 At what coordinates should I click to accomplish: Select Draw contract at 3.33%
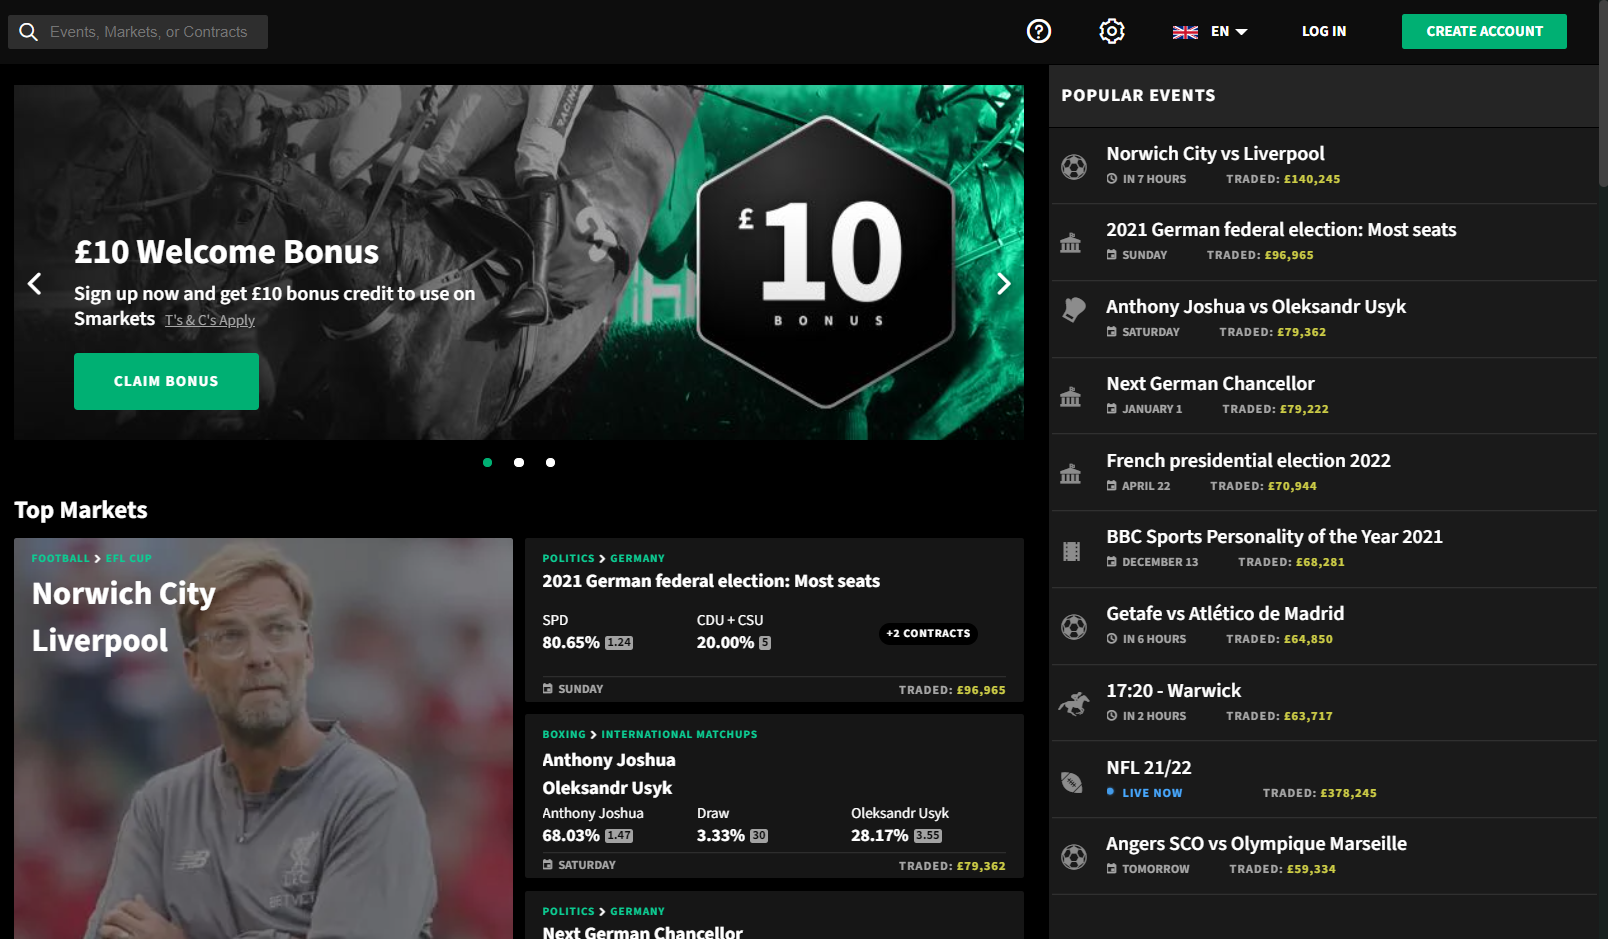(732, 825)
